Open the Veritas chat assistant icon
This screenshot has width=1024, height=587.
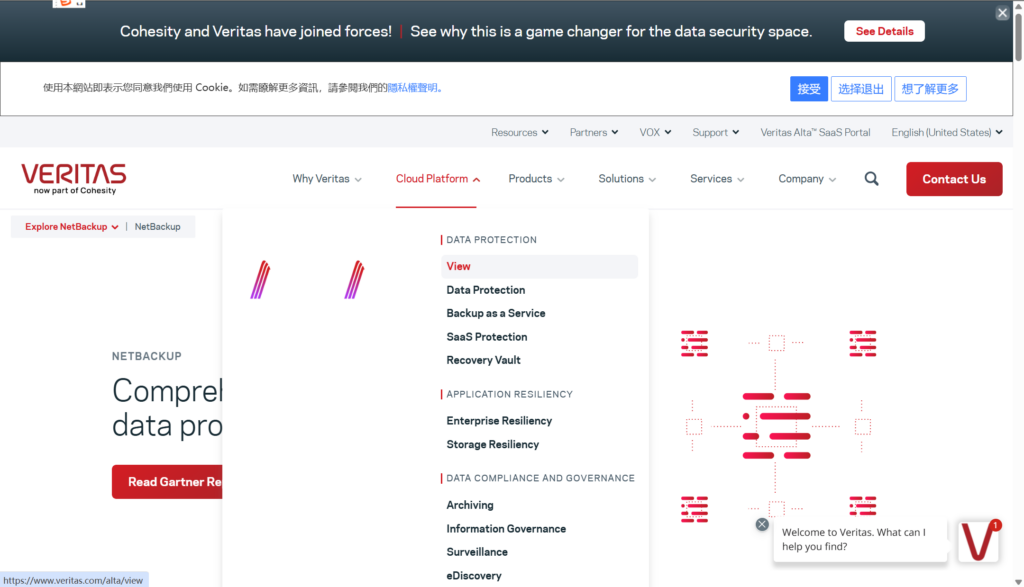pos(978,541)
